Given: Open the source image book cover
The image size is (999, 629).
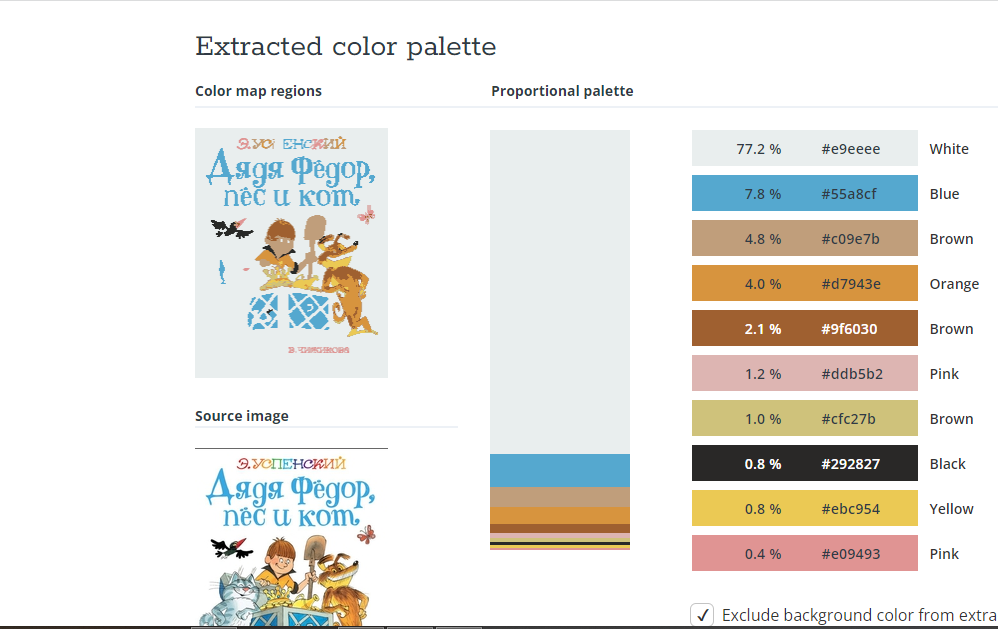Looking at the screenshot, I should (x=291, y=537).
